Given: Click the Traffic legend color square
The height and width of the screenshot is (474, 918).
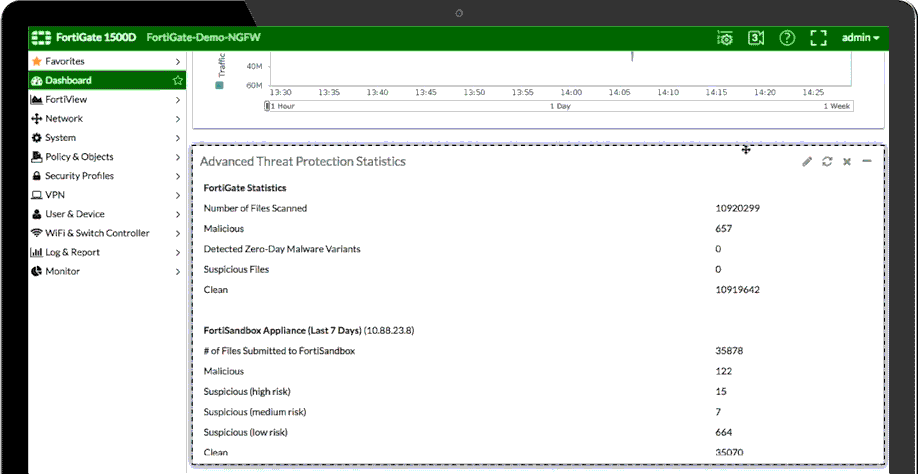Looking at the screenshot, I should (x=220, y=85).
